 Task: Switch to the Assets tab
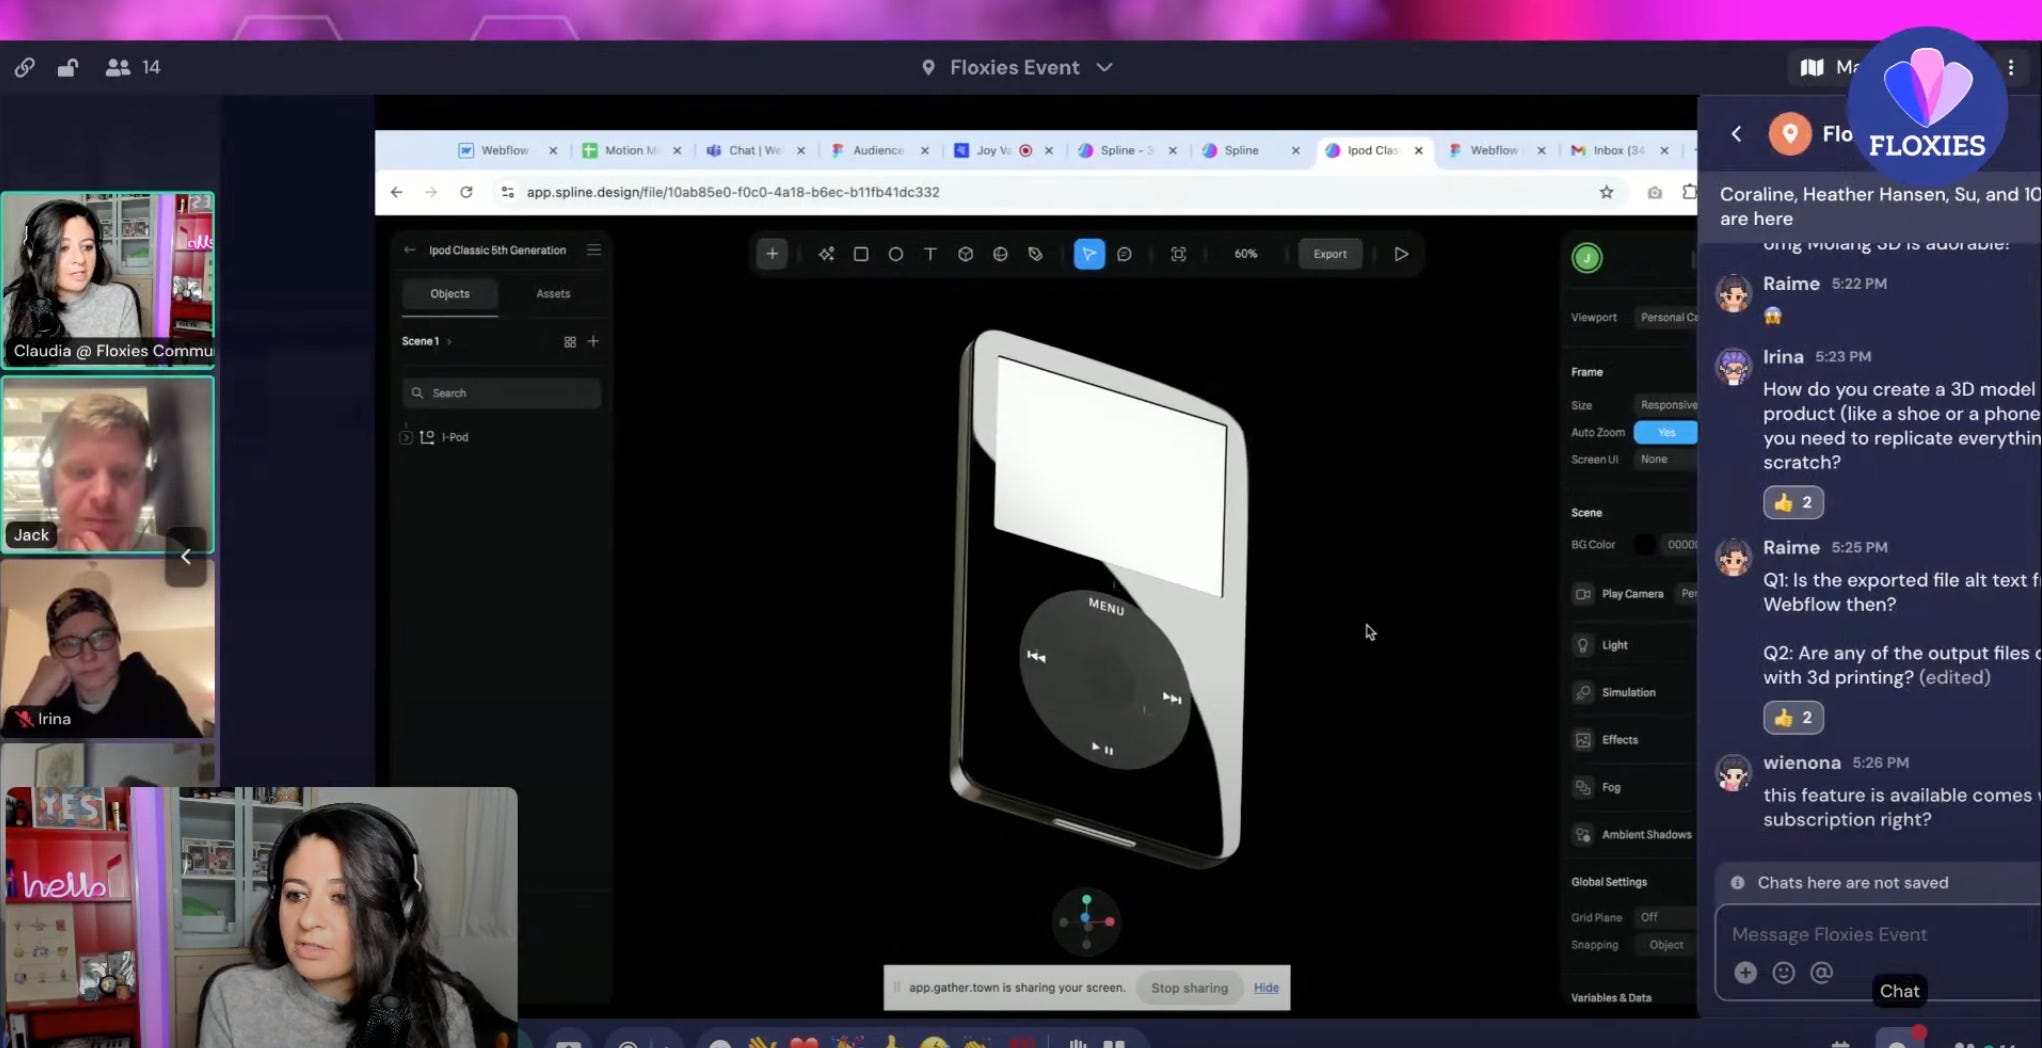(553, 294)
